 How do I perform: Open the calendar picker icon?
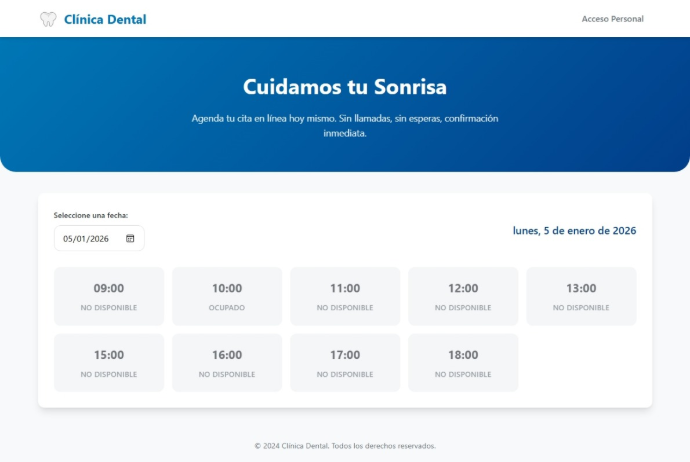(x=130, y=238)
